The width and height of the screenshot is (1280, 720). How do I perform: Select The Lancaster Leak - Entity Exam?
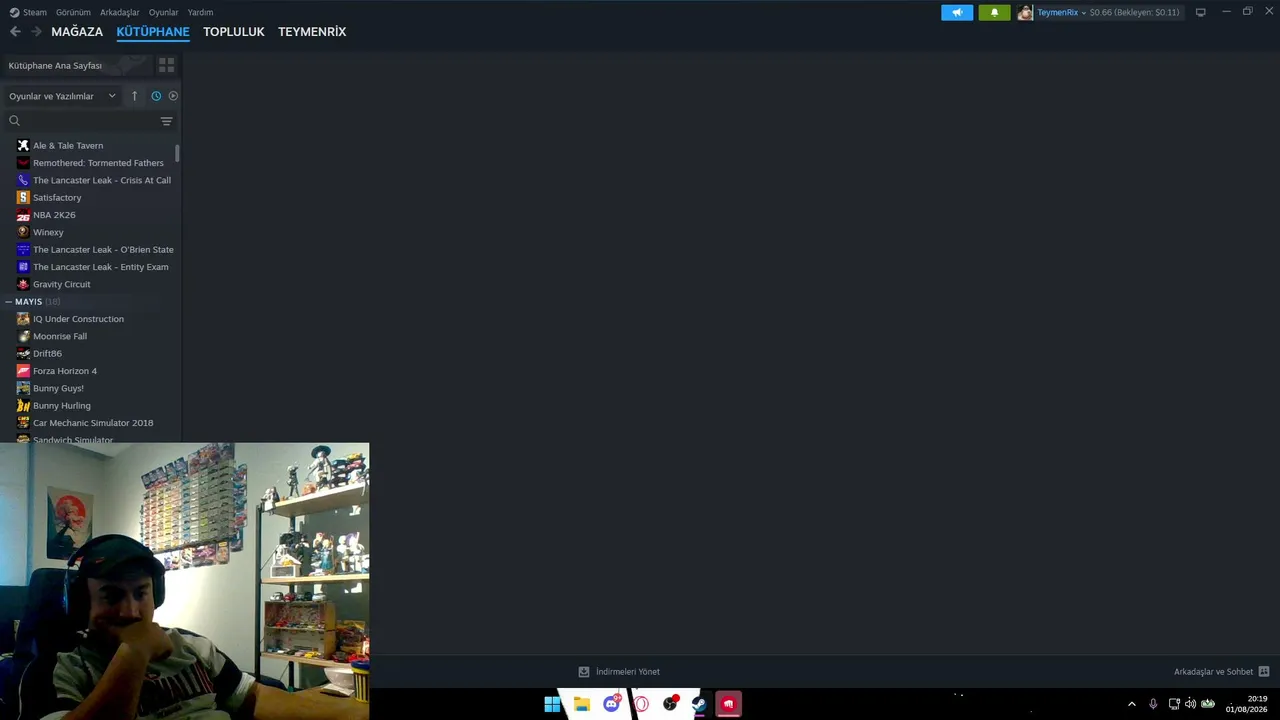pos(100,267)
